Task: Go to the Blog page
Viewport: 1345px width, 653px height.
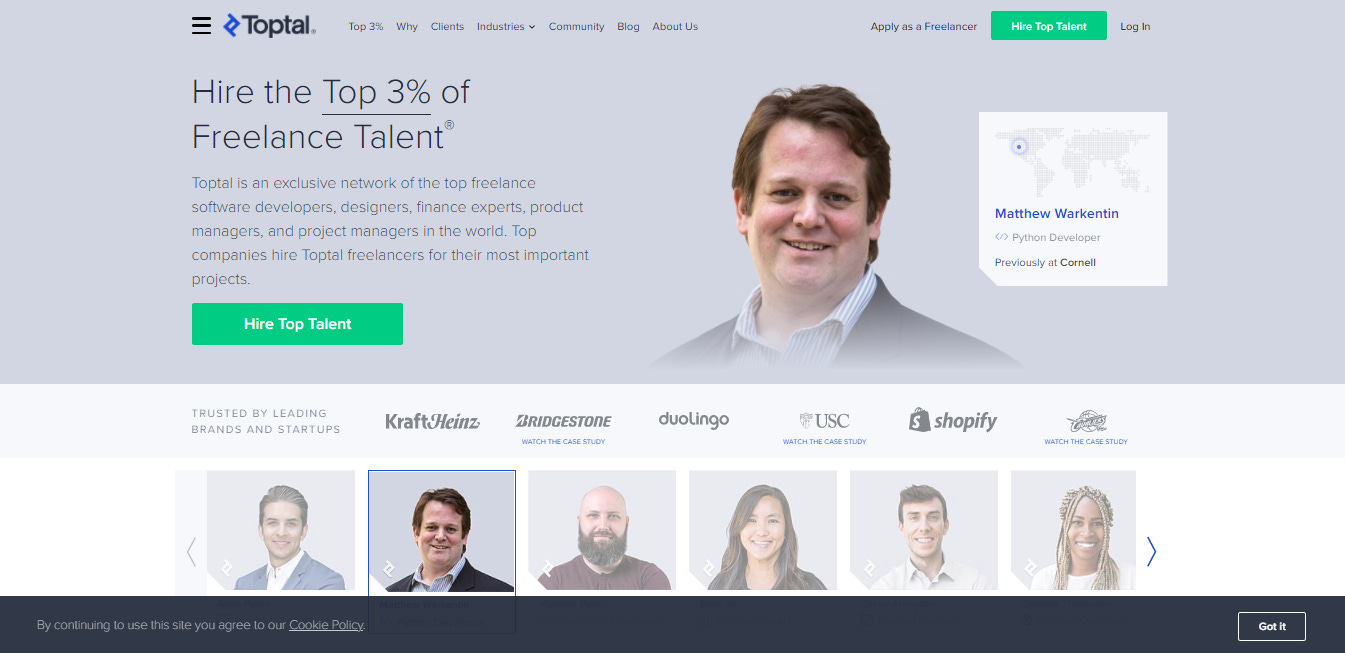Action: 628,27
